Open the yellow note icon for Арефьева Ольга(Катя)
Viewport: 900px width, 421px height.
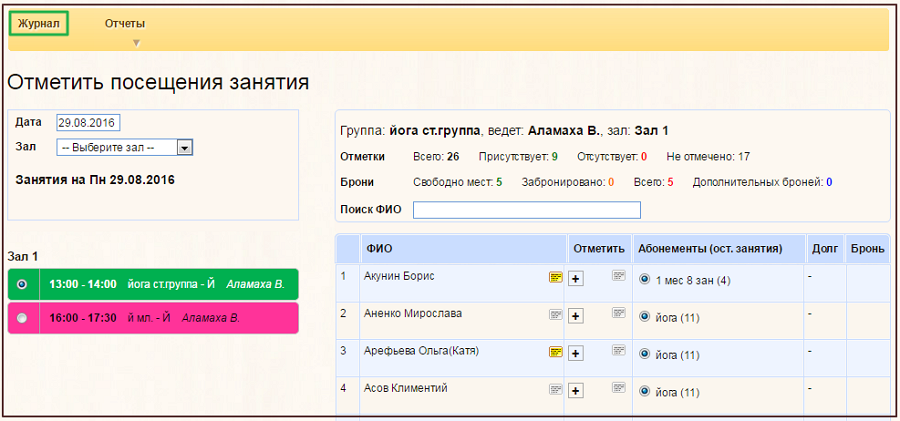[556, 352]
